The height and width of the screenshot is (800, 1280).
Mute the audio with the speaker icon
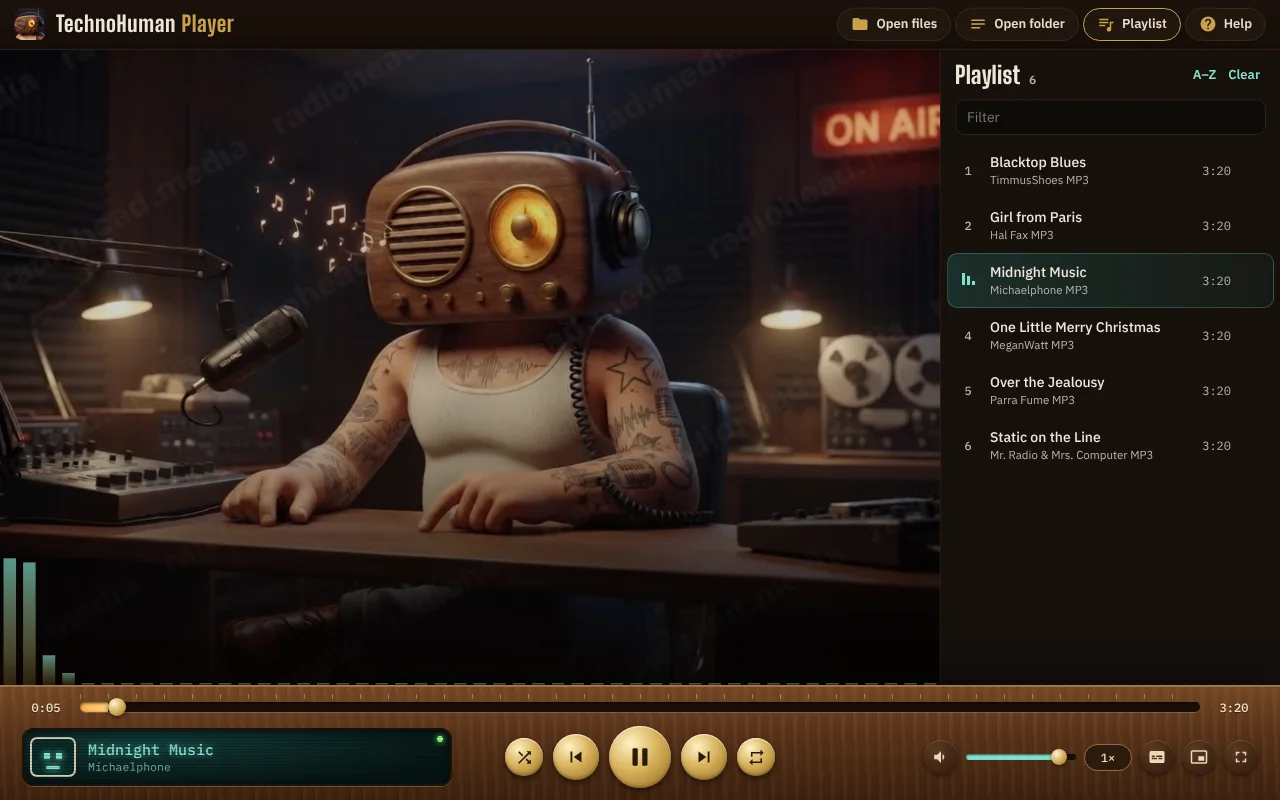pos(940,757)
